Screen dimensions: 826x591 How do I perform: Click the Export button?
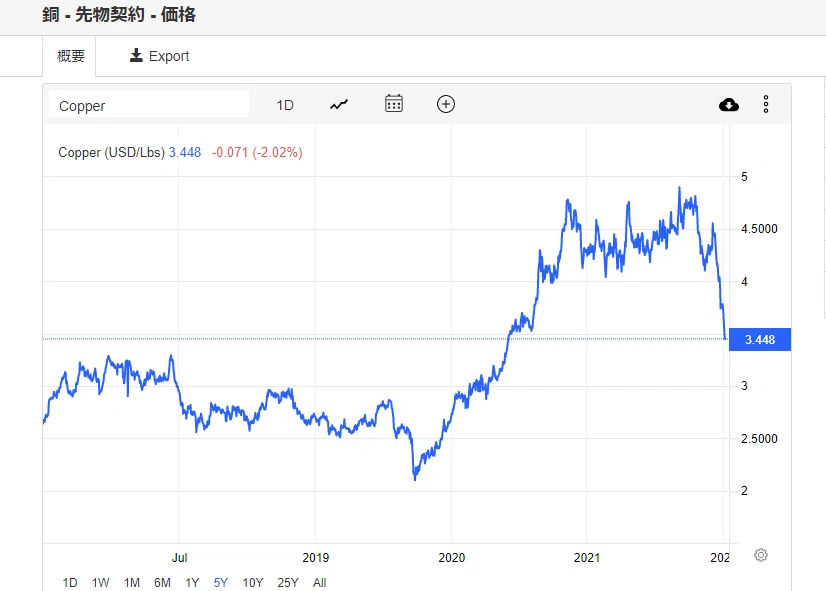159,56
